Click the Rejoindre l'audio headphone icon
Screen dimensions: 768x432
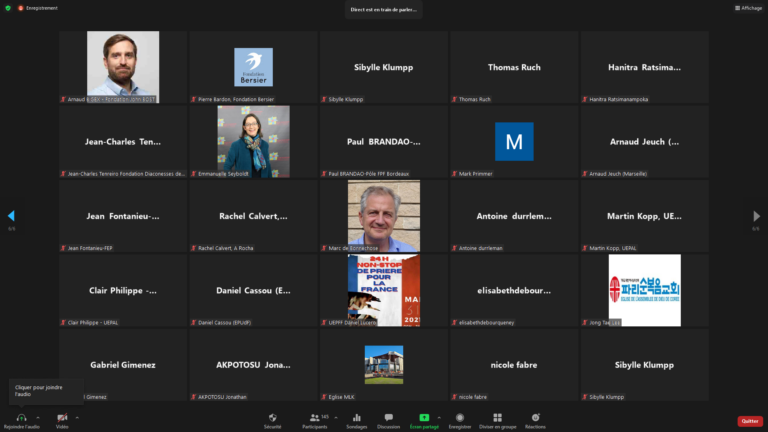21,417
